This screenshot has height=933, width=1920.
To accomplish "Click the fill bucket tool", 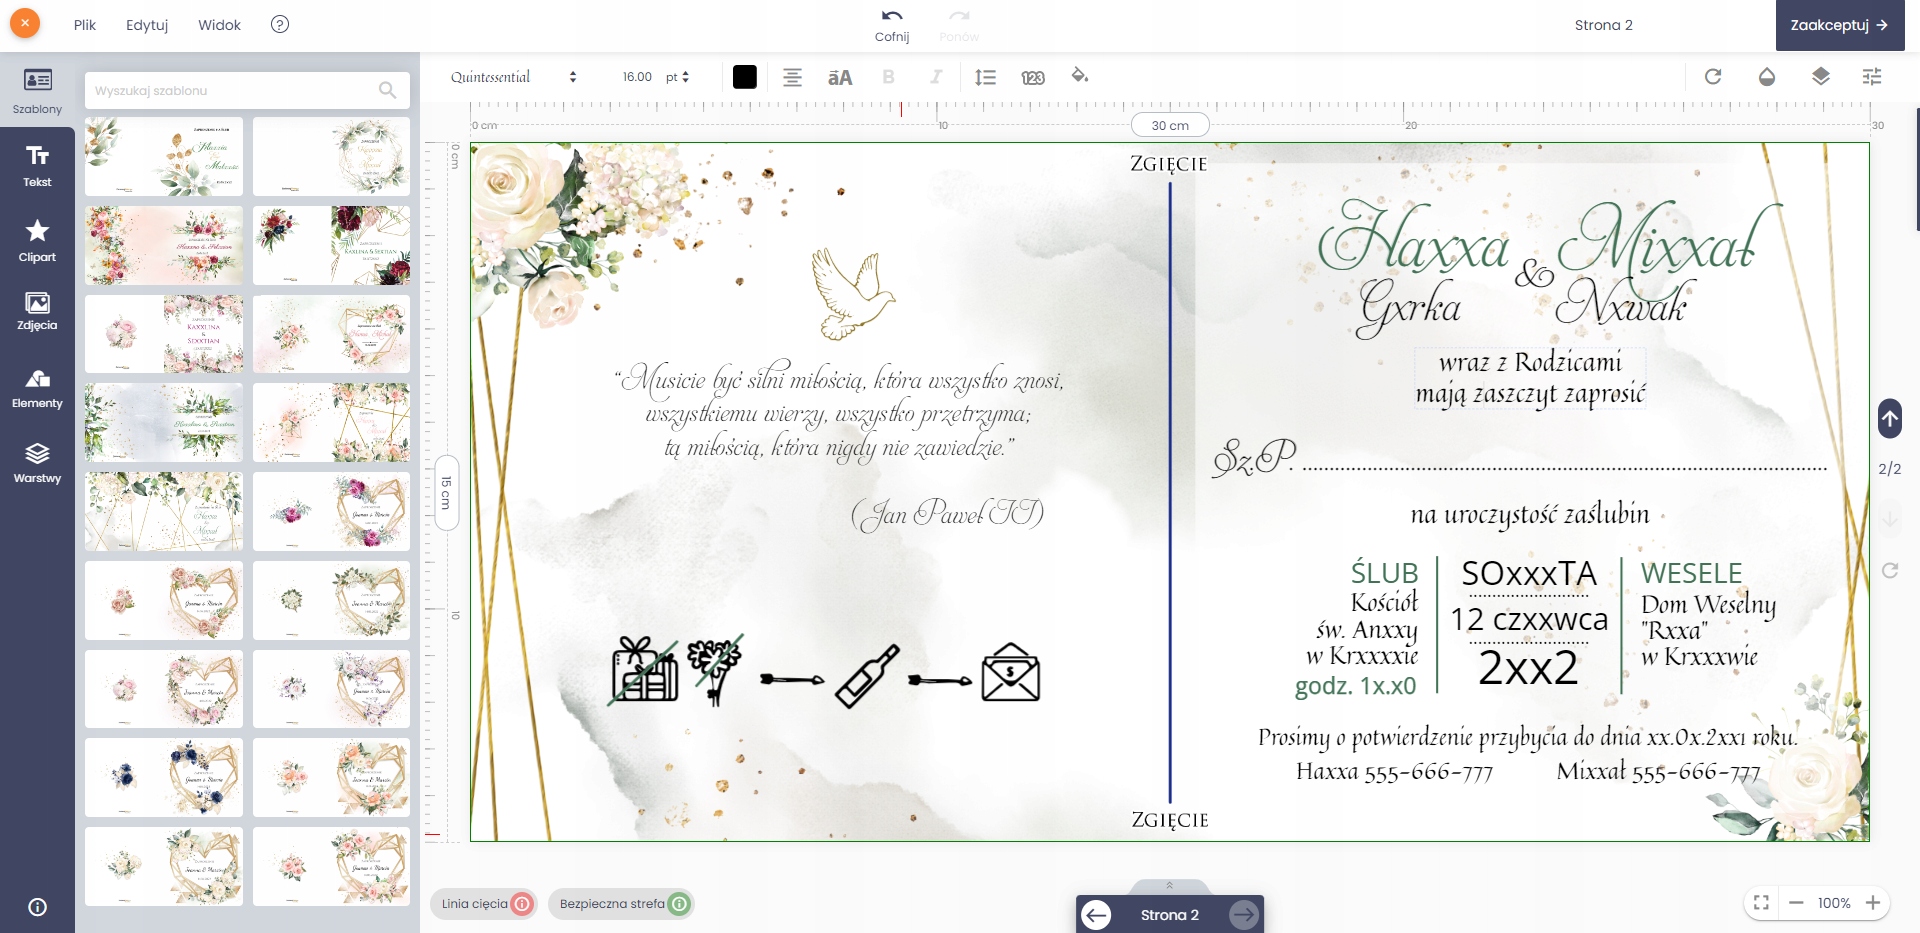I will pyautogui.click(x=1079, y=76).
